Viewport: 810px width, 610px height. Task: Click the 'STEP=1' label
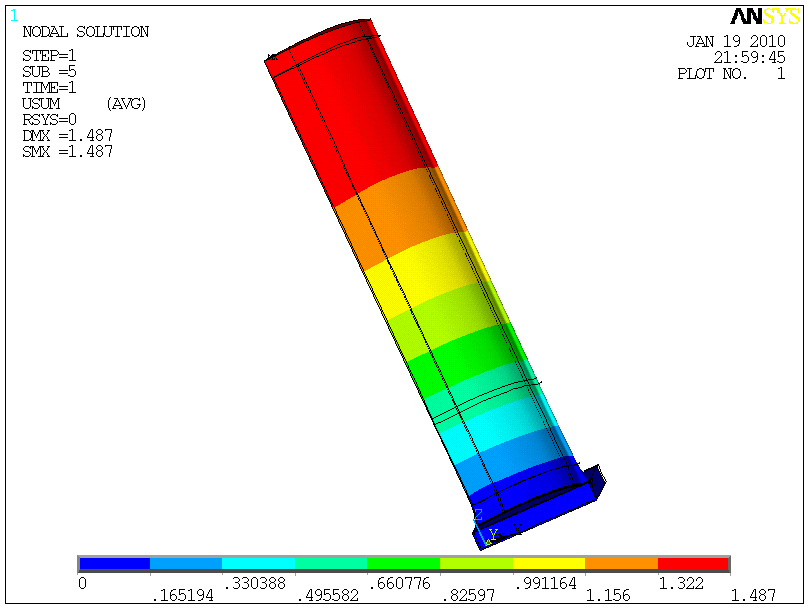pyautogui.click(x=49, y=55)
